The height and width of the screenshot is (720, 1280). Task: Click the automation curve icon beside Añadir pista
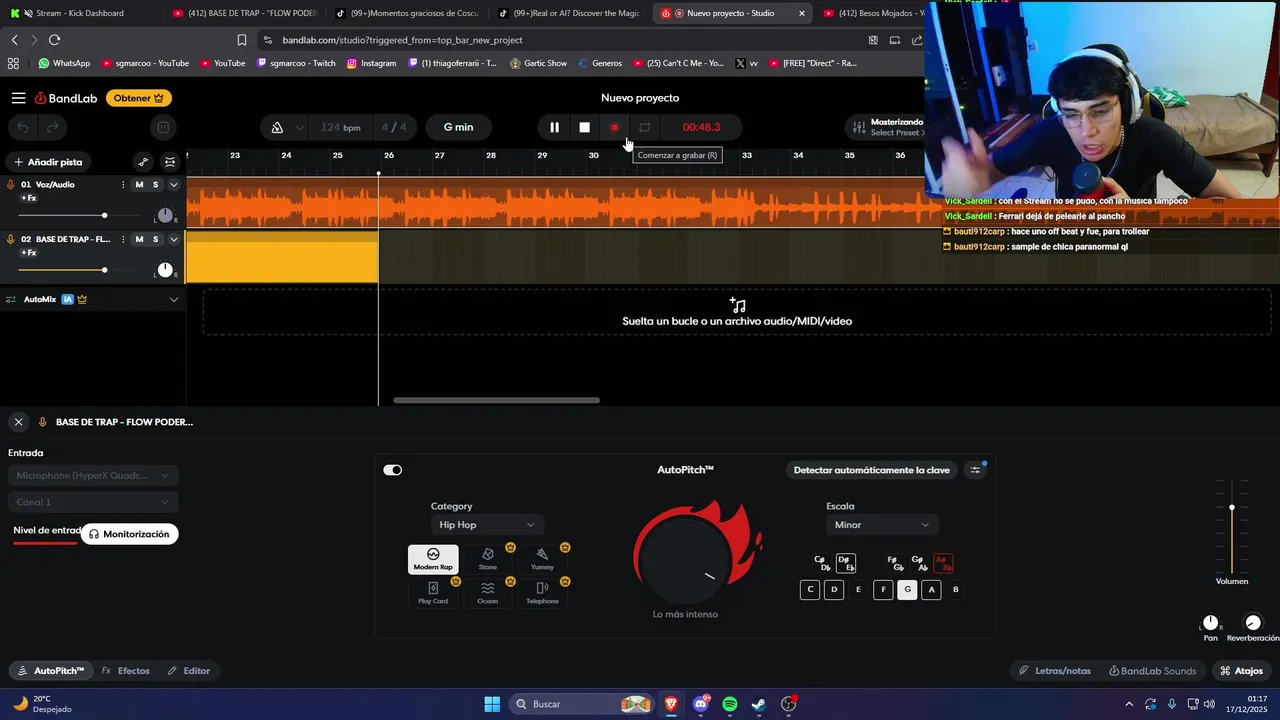coord(143,162)
